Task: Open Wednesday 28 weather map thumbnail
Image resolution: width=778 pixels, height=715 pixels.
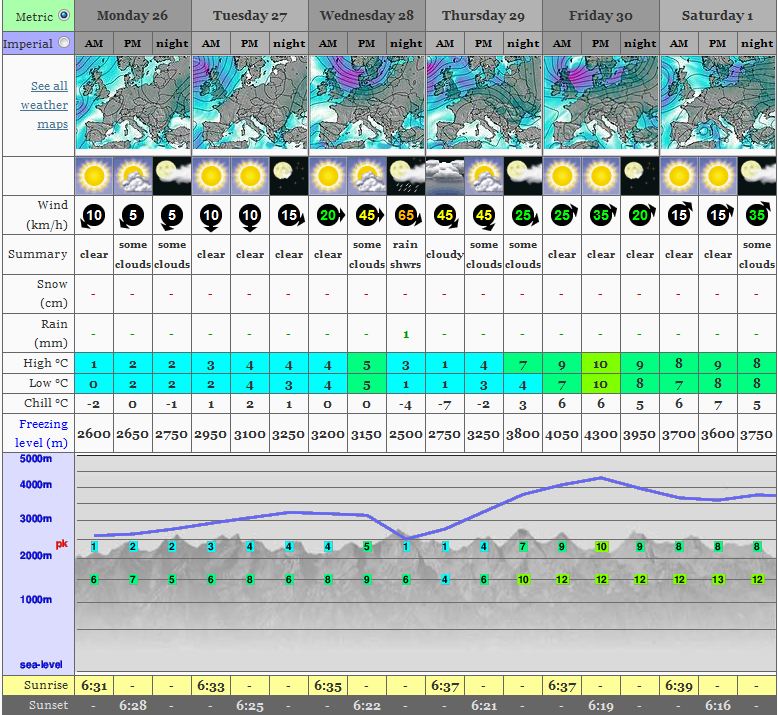Action: pos(366,103)
